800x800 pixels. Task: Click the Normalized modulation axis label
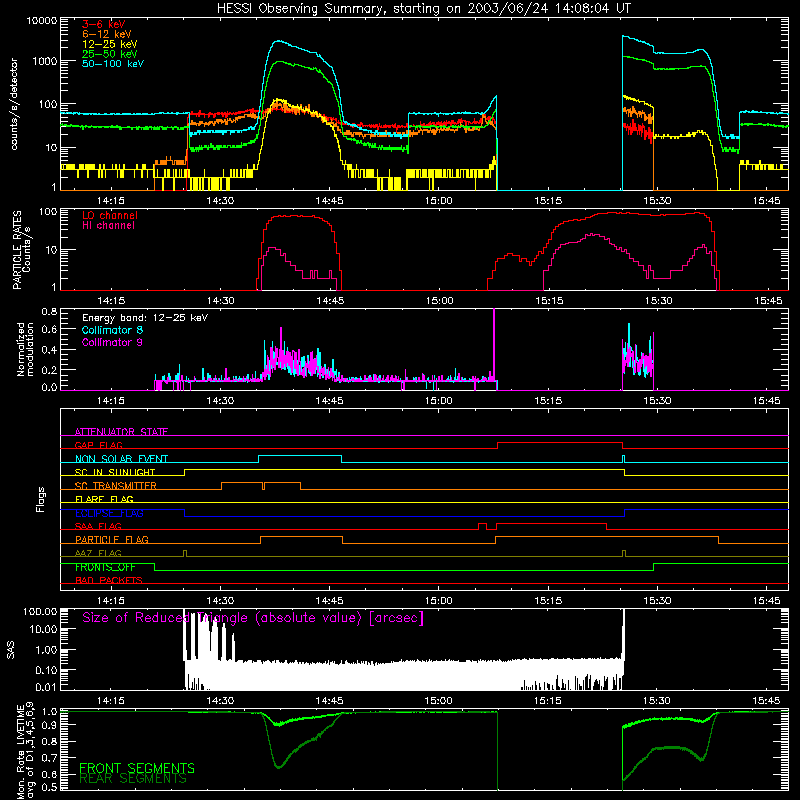(x=25, y=349)
